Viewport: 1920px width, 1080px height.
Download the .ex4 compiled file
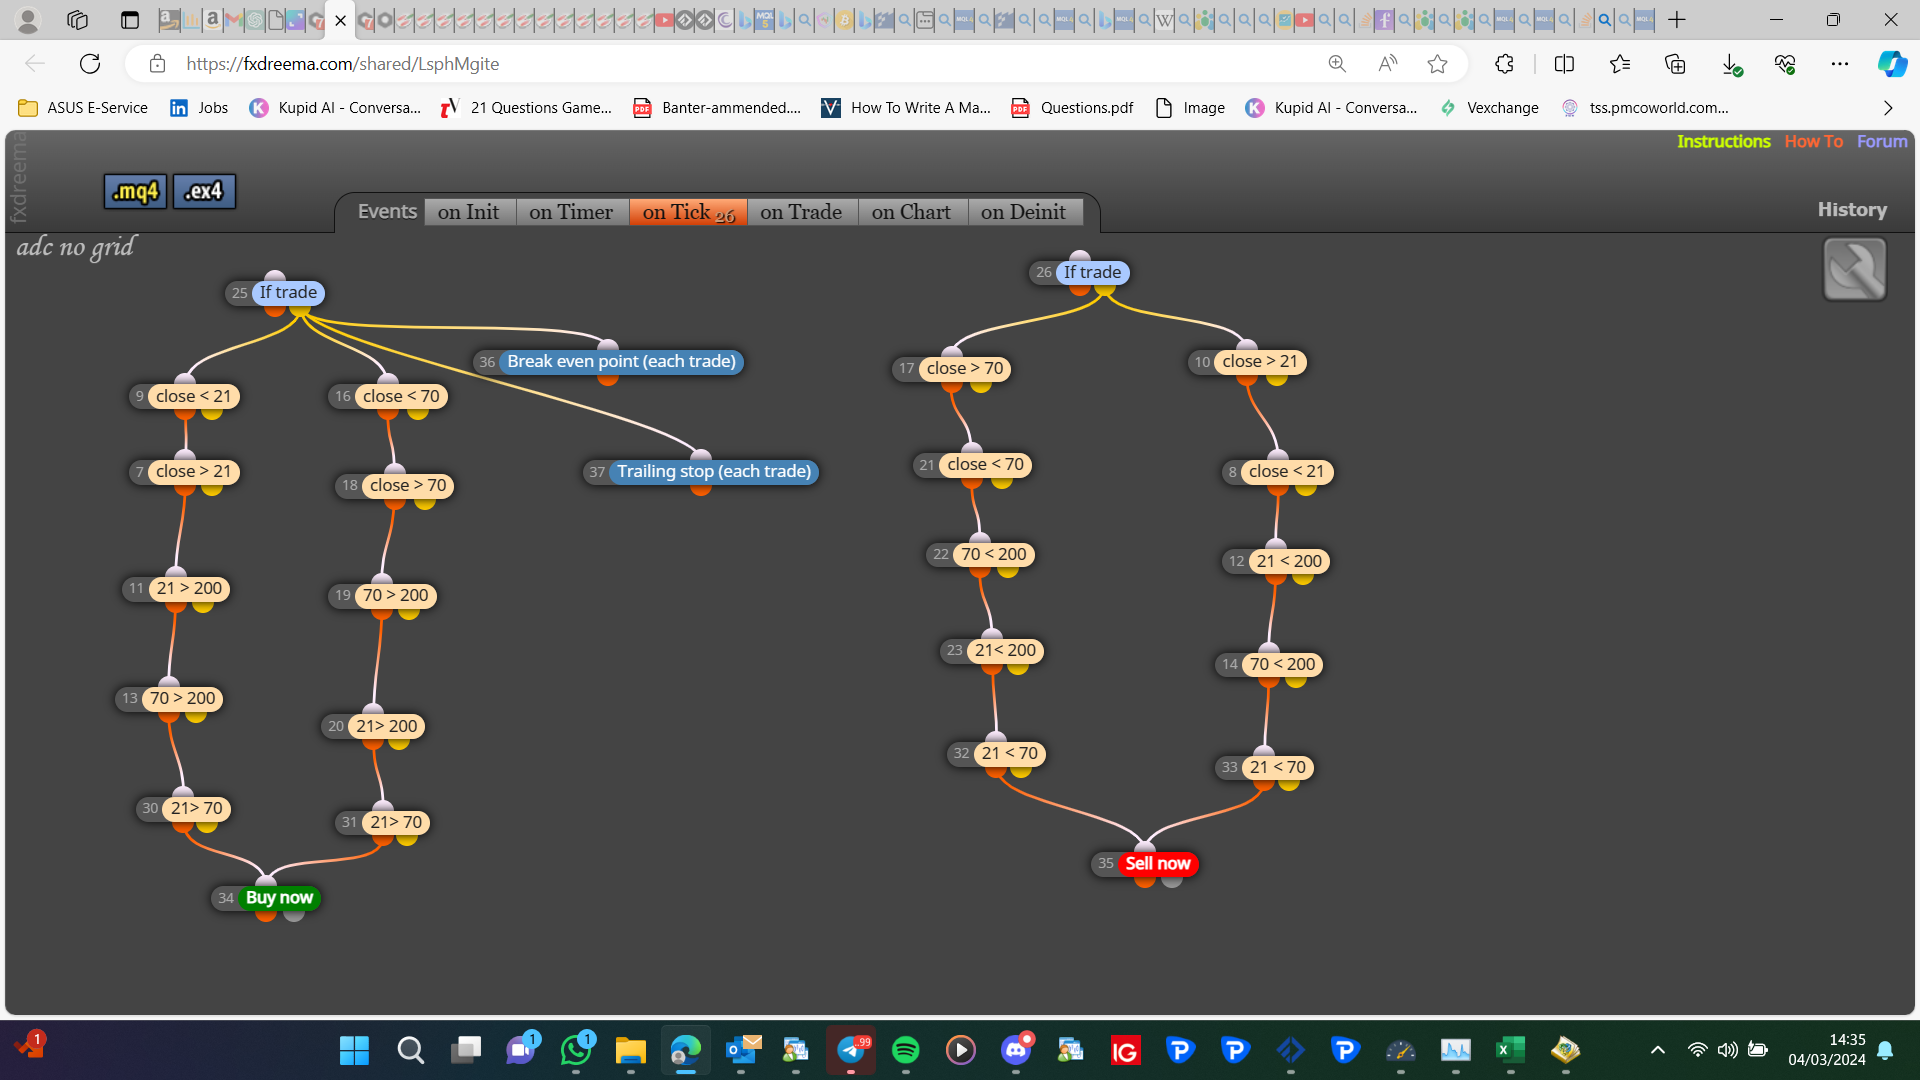pyautogui.click(x=204, y=191)
